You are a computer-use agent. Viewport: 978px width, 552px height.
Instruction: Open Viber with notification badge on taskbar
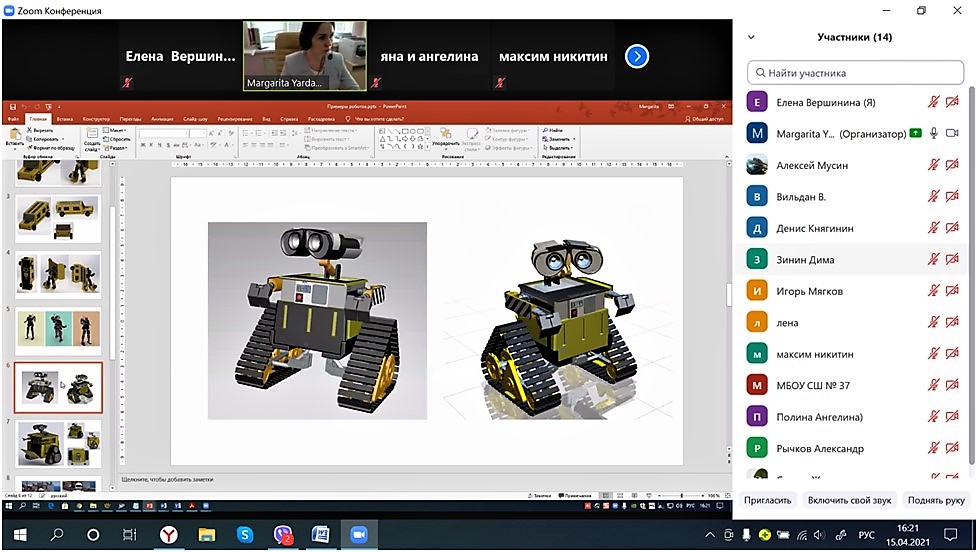click(283, 535)
